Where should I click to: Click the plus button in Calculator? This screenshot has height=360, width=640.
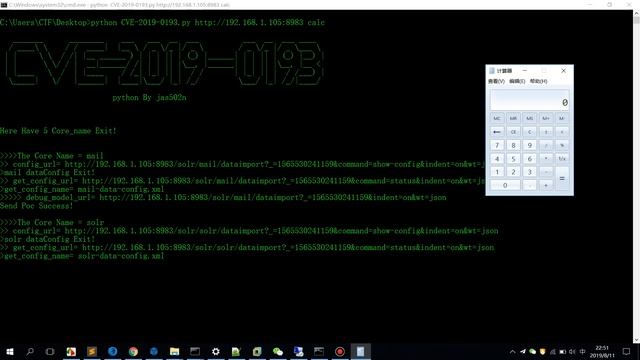point(546,186)
